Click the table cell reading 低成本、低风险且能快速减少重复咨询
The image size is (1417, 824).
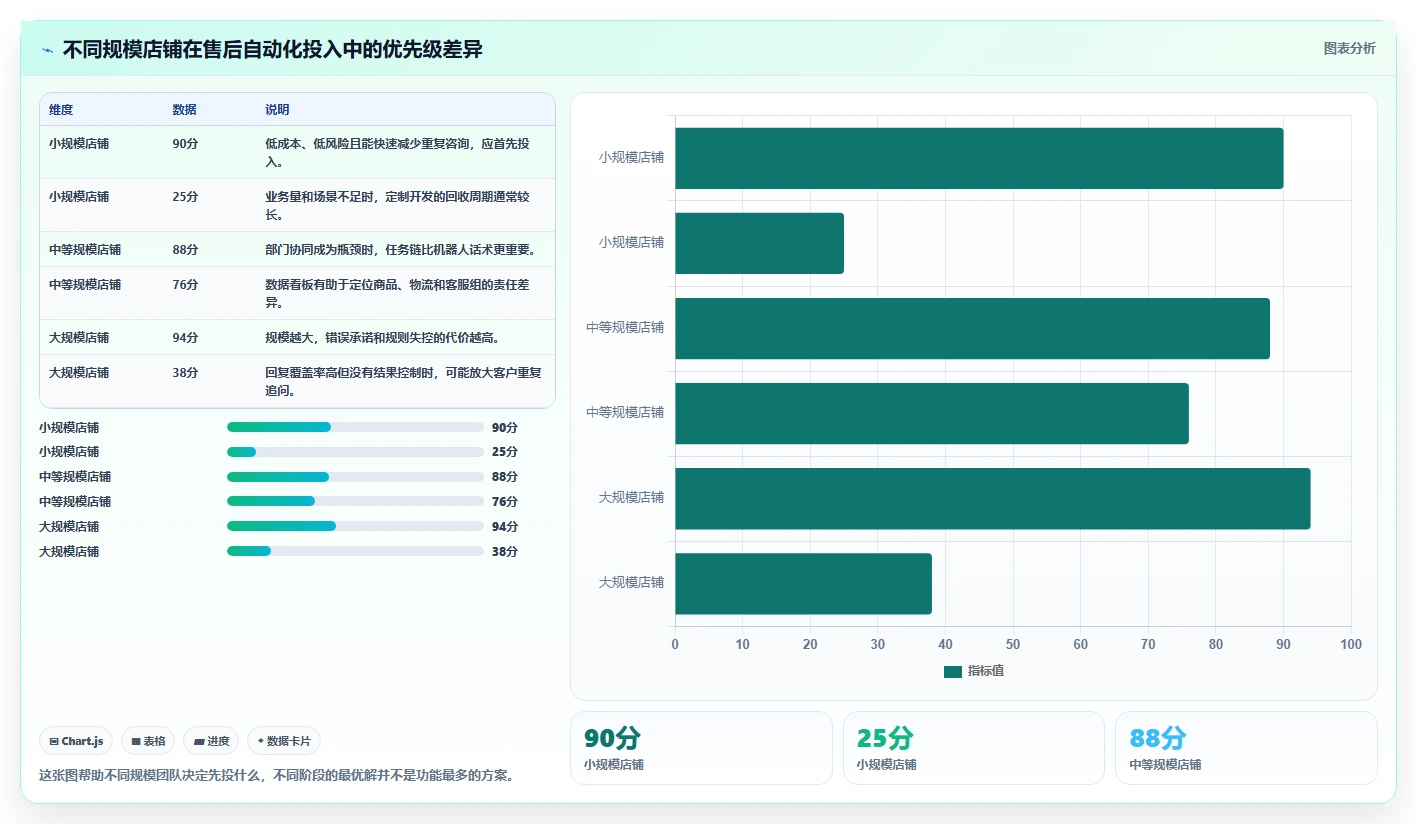[399, 152]
